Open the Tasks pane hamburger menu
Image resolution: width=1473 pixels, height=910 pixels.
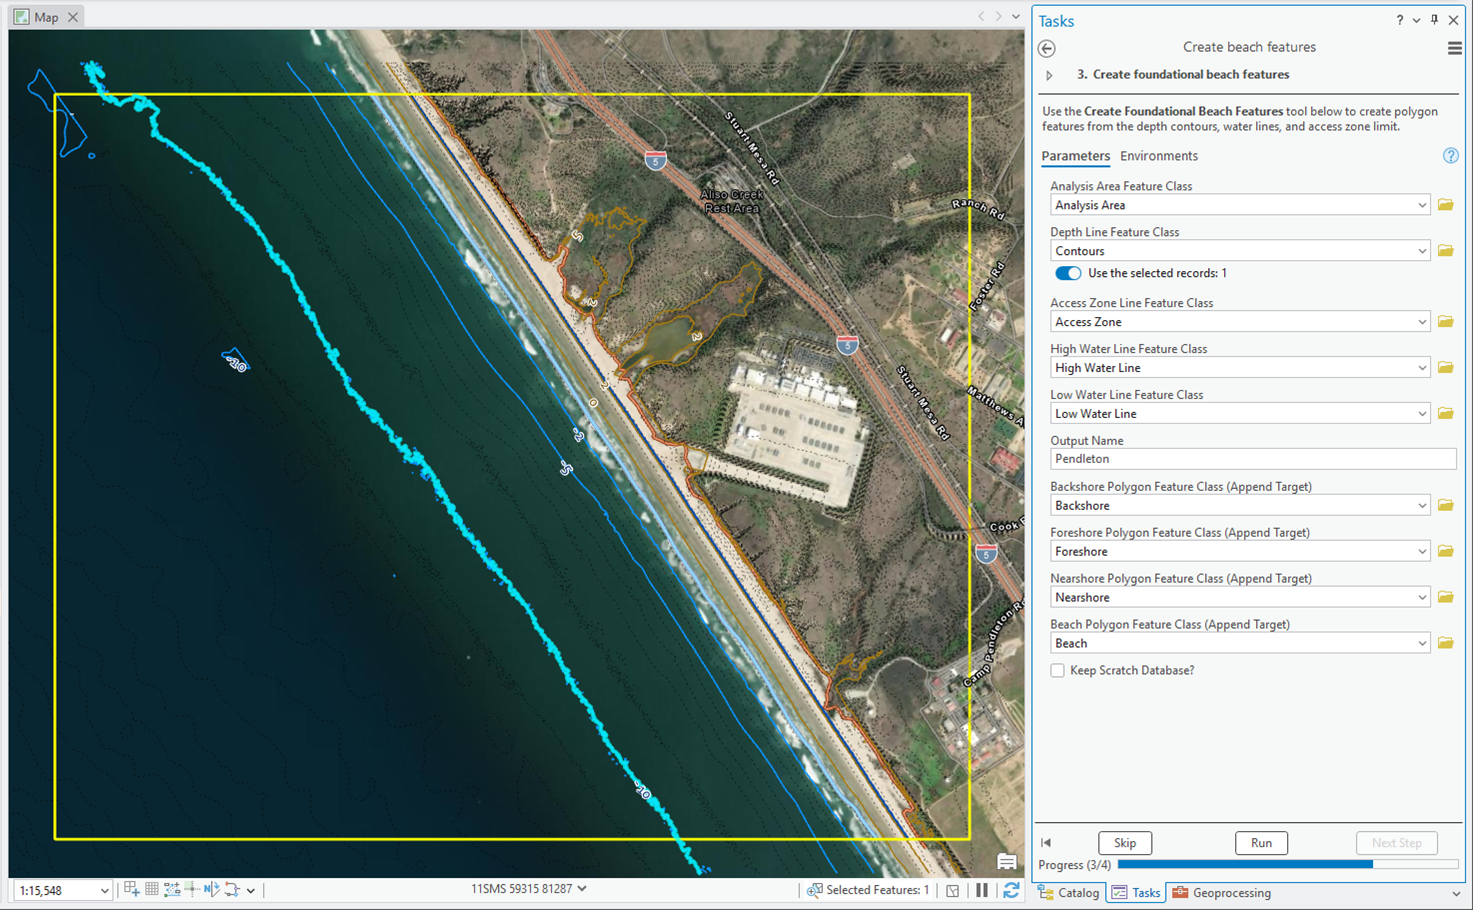tap(1454, 48)
